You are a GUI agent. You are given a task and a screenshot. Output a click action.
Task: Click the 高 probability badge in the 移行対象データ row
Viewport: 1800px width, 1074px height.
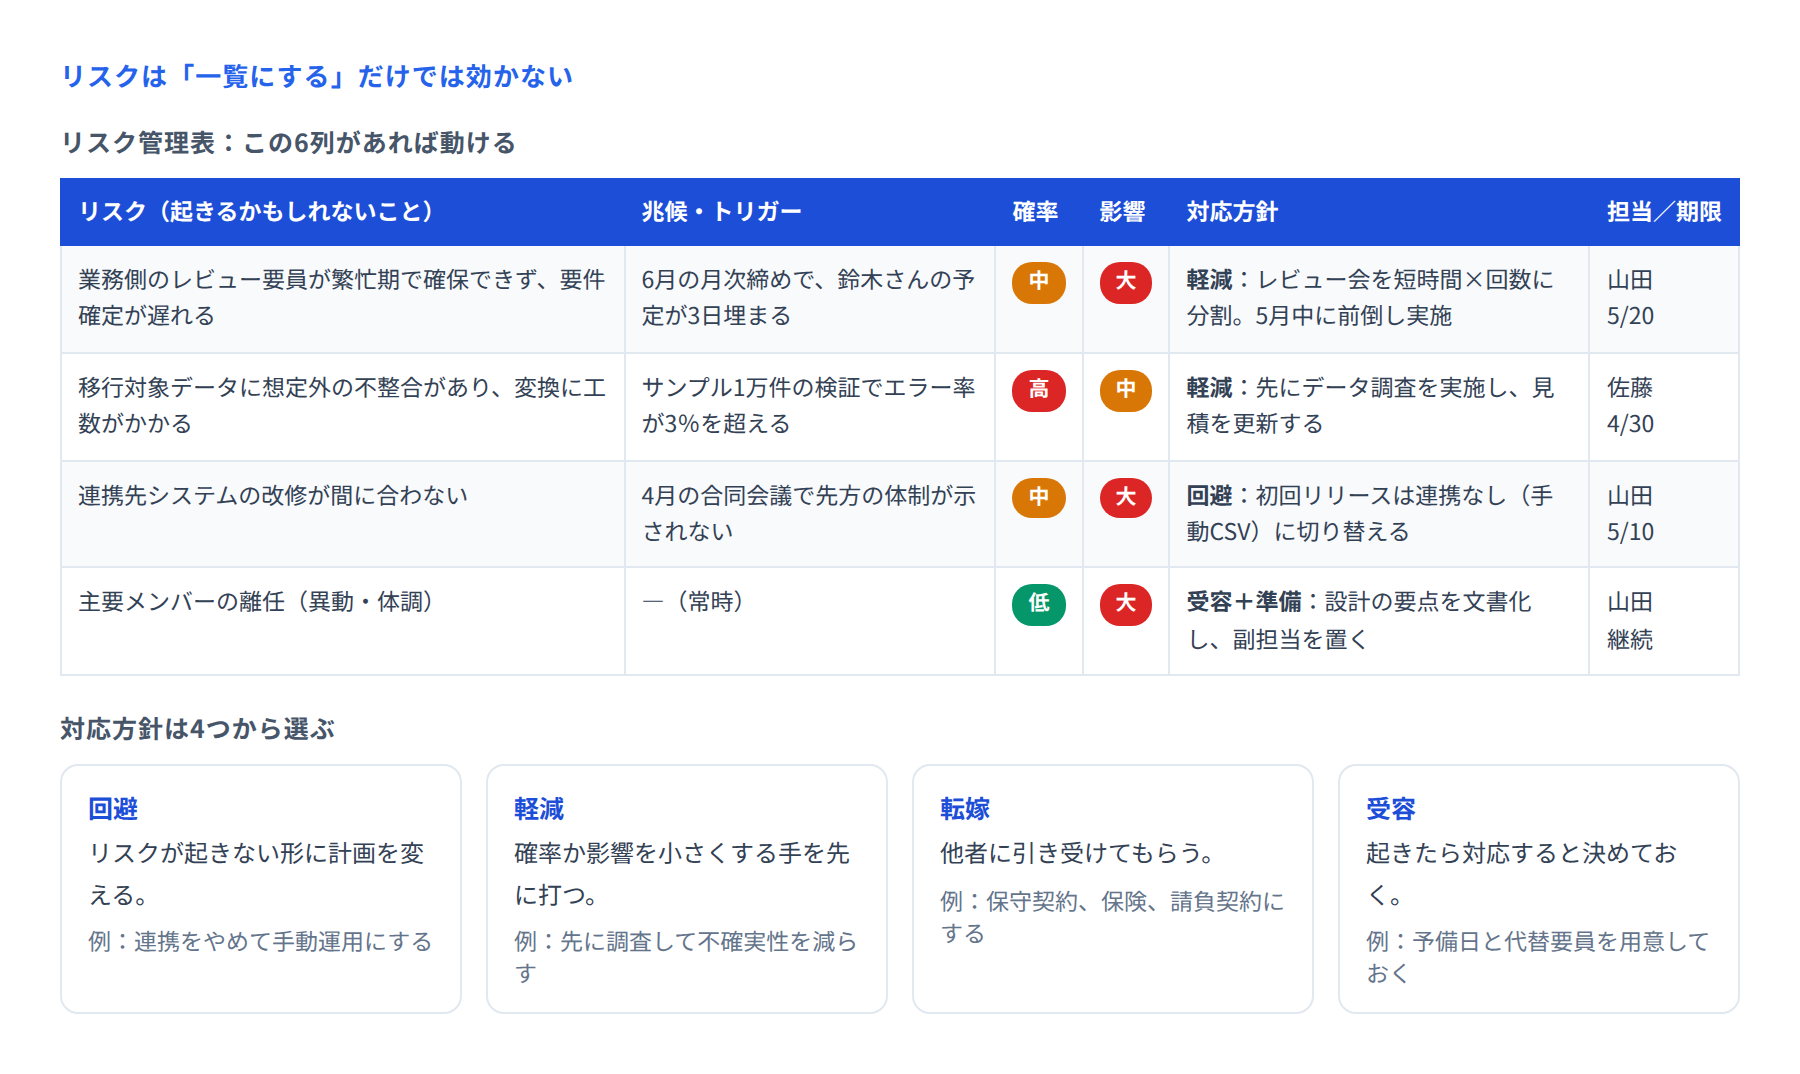pos(1039,390)
